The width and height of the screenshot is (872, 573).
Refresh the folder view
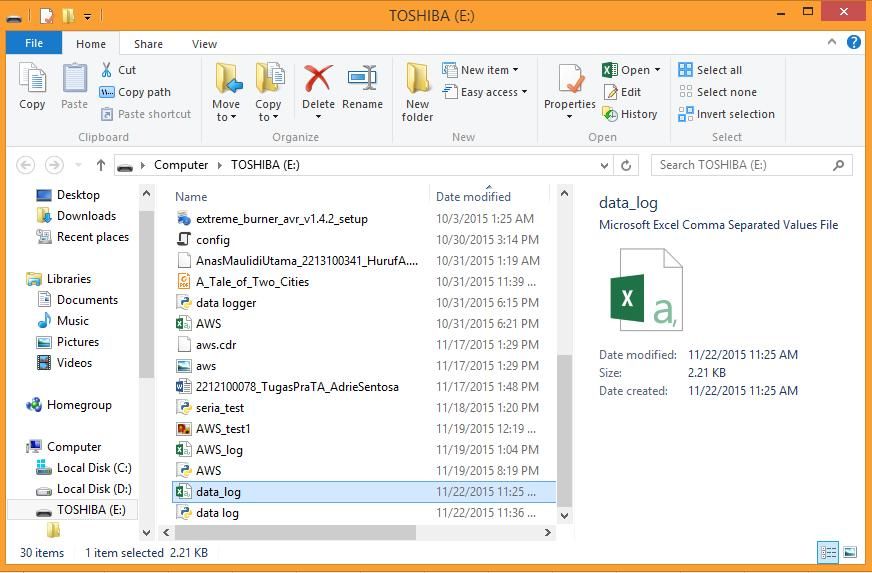point(626,165)
